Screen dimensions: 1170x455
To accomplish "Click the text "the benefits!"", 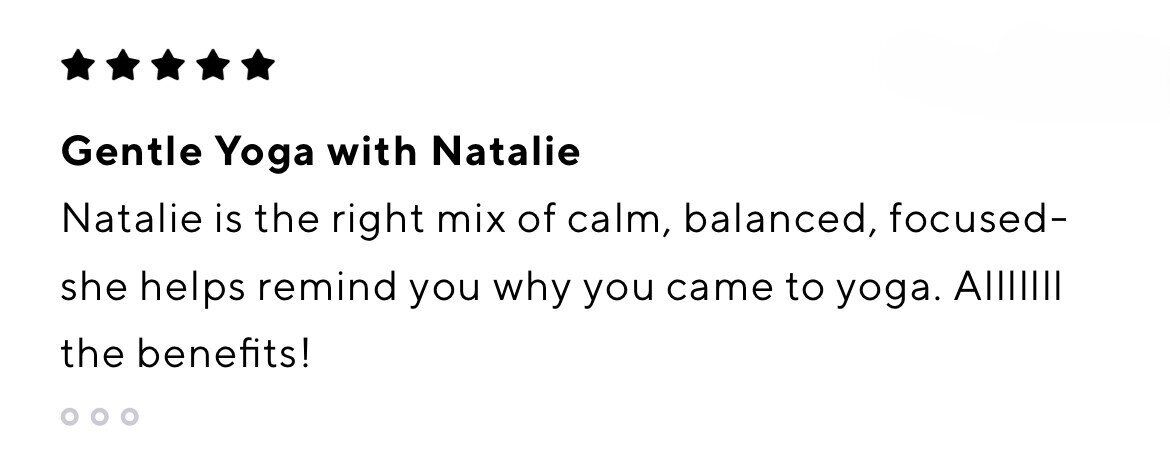I will point(185,354).
